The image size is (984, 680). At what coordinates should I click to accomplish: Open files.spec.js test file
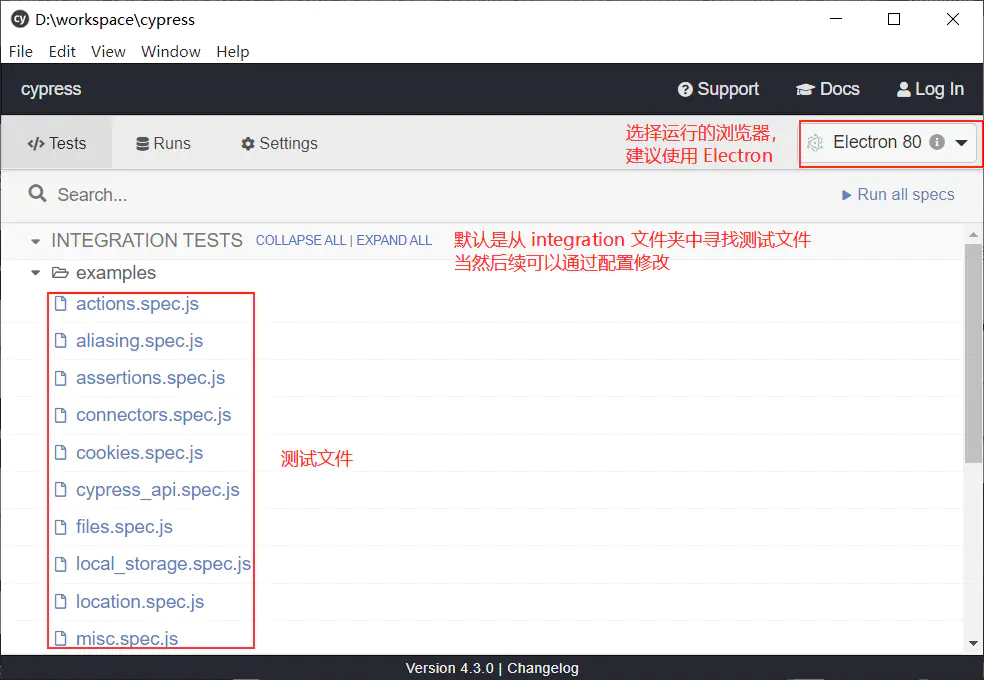124,527
